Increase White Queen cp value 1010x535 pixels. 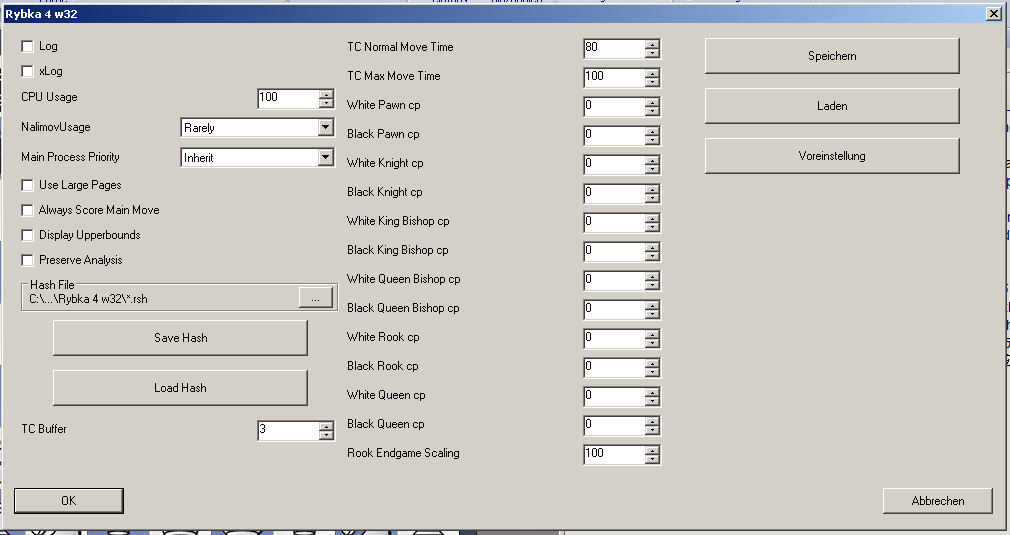tap(653, 392)
